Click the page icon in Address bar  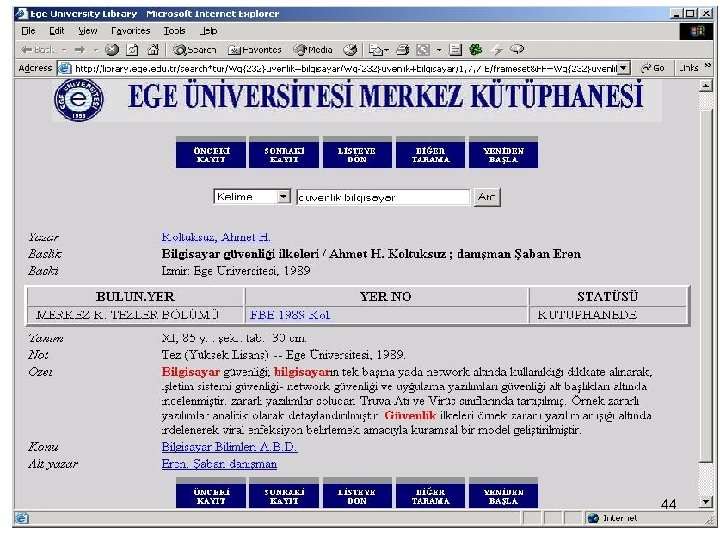[x=65, y=68]
